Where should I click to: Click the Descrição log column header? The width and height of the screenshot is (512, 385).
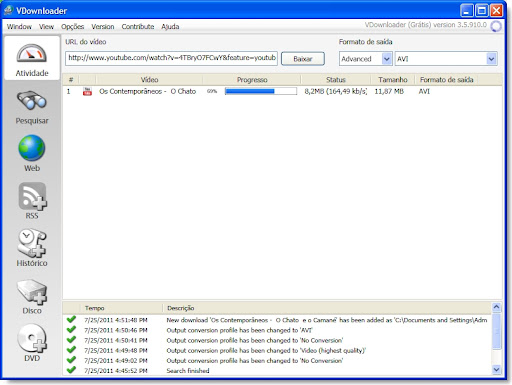point(327,308)
